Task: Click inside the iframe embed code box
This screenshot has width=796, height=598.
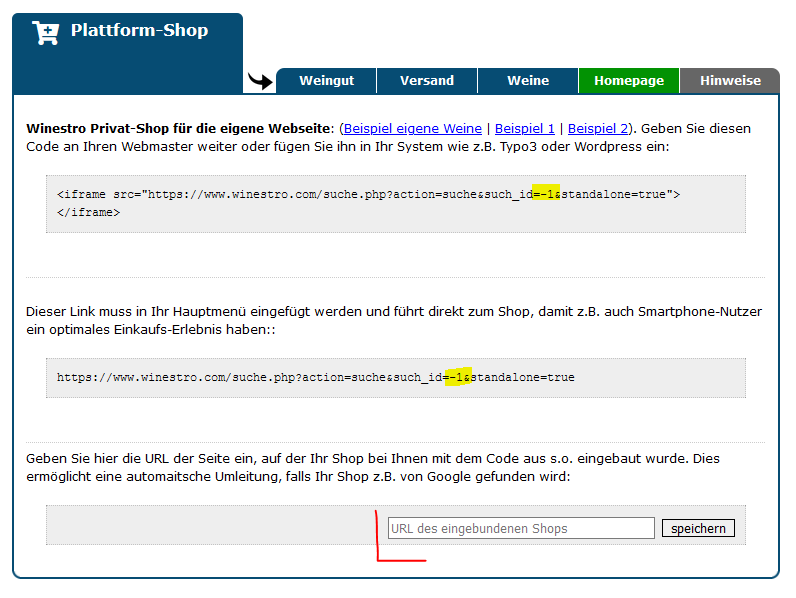Action: pos(395,204)
